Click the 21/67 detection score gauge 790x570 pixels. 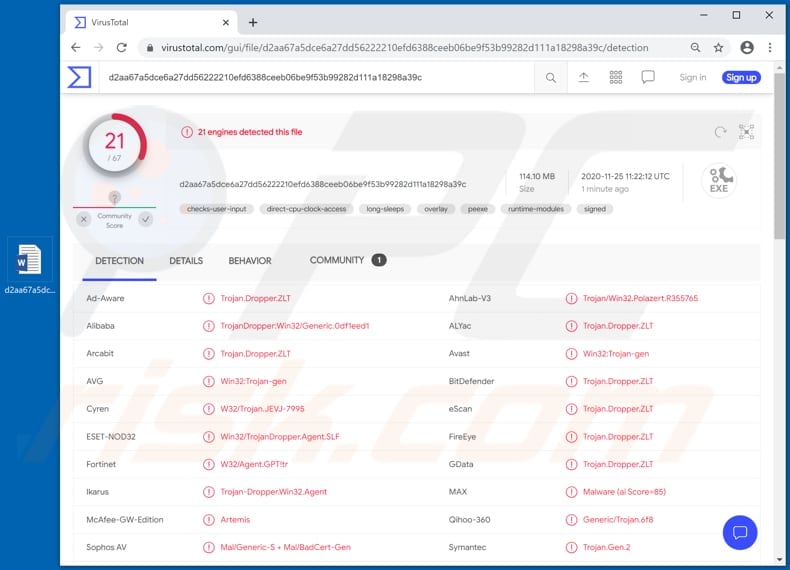coord(115,145)
